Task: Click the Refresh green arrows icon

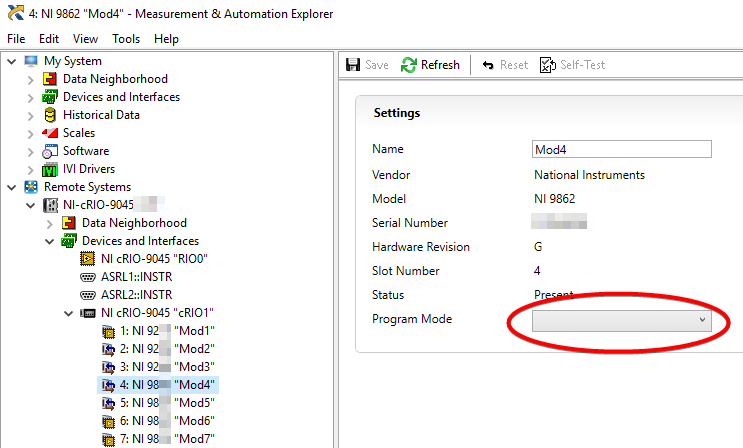Action: (x=408, y=65)
